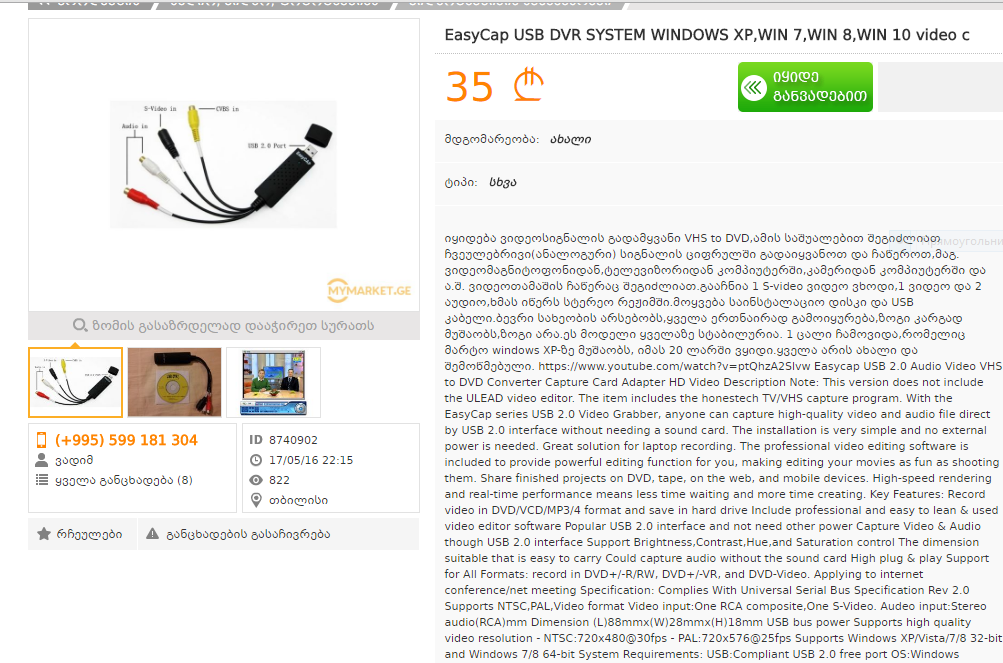Image resolution: width=1003 pixels, height=663 pixels.
Task: Open seller's all listings (8) link
Action: 123,480
